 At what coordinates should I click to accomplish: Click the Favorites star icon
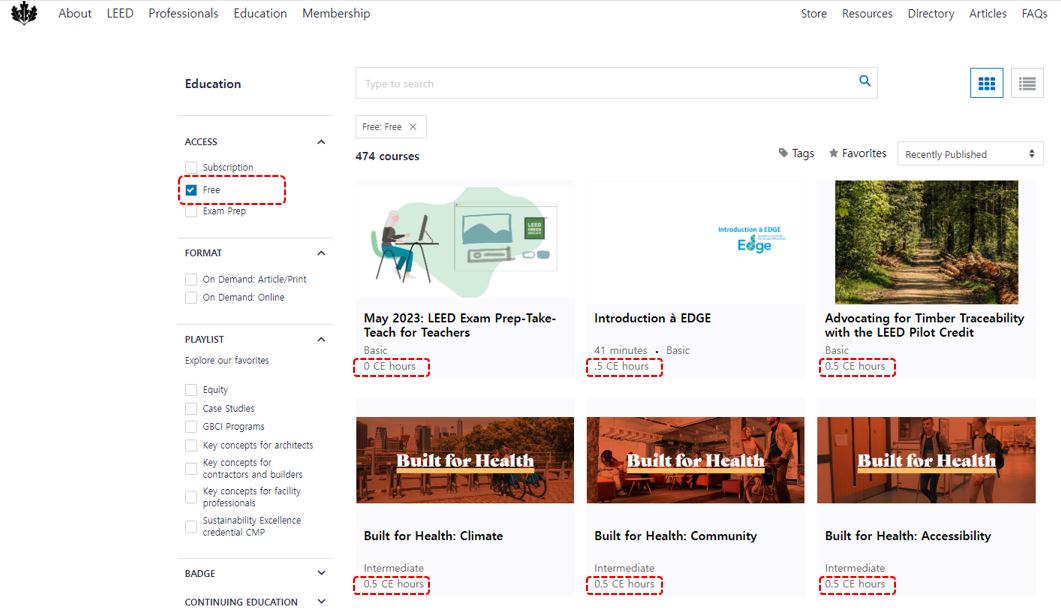(834, 153)
